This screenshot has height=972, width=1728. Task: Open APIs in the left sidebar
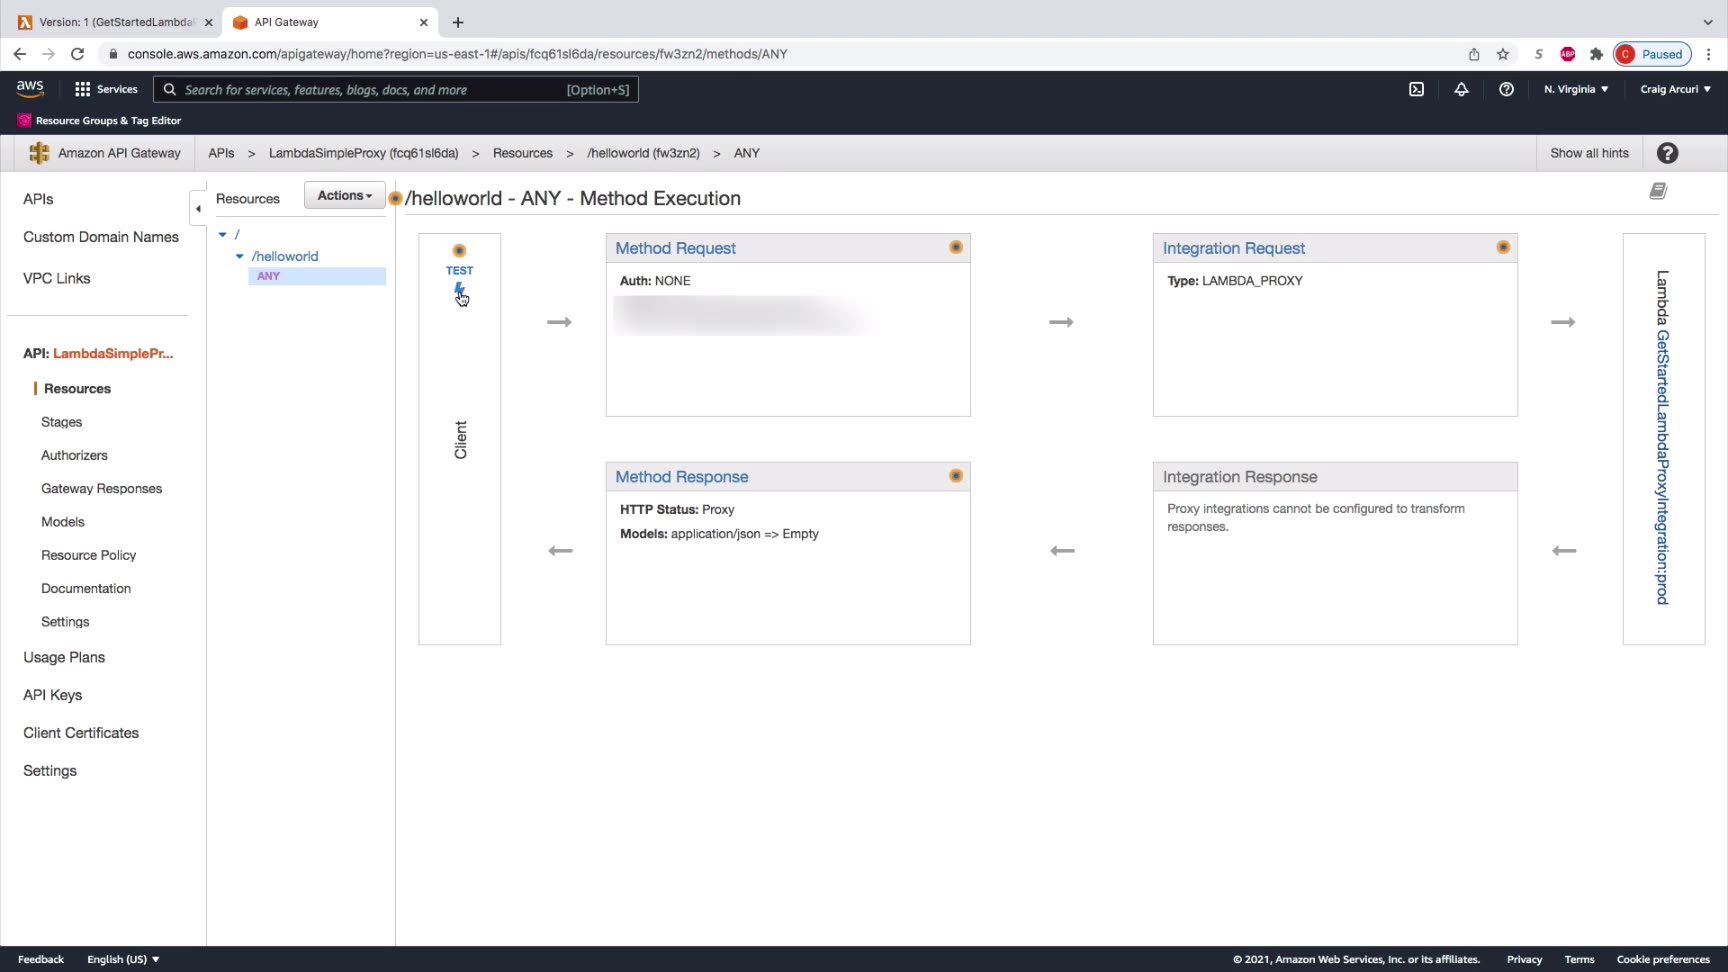pyautogui.click(x=38, y=199)
